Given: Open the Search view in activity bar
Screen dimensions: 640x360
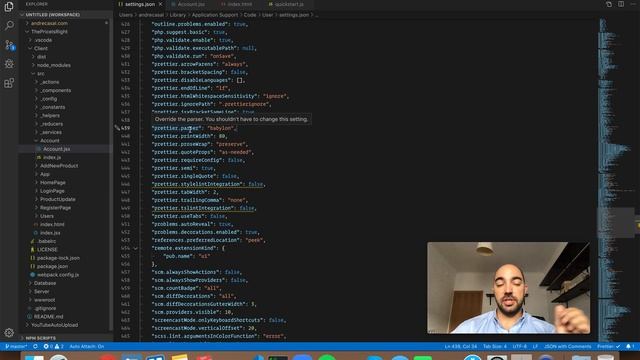Looking at the screenshot, I should pos(9,25).
